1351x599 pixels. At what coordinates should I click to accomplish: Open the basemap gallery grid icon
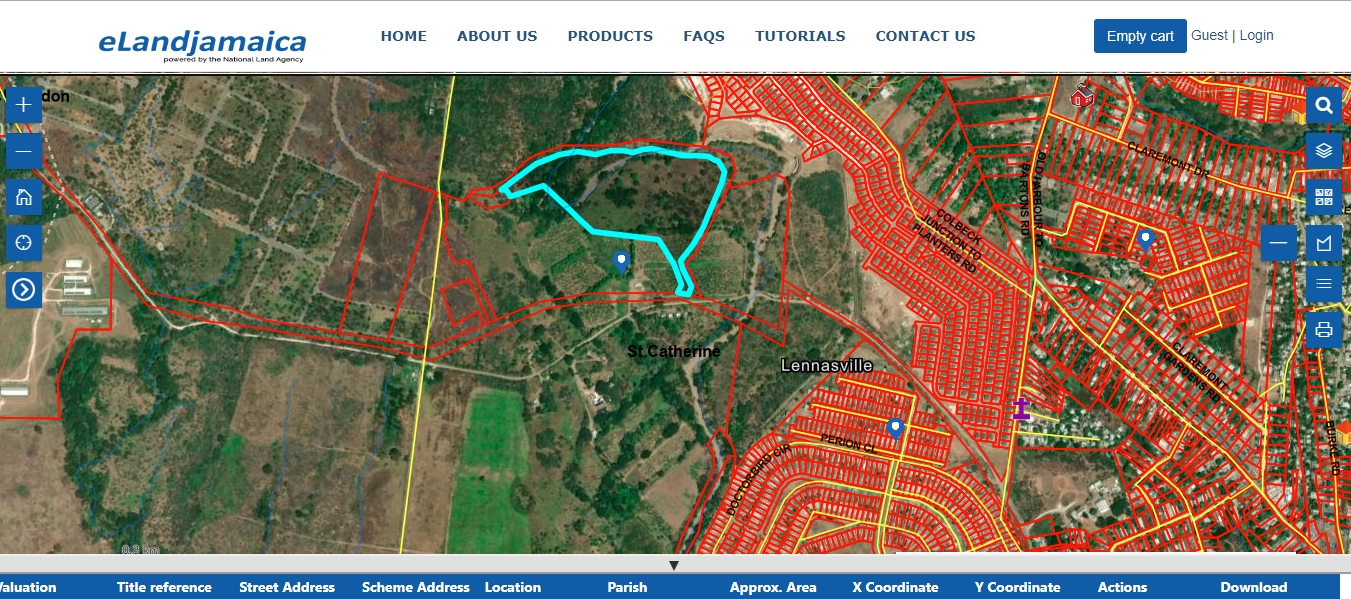point(1323,198)
